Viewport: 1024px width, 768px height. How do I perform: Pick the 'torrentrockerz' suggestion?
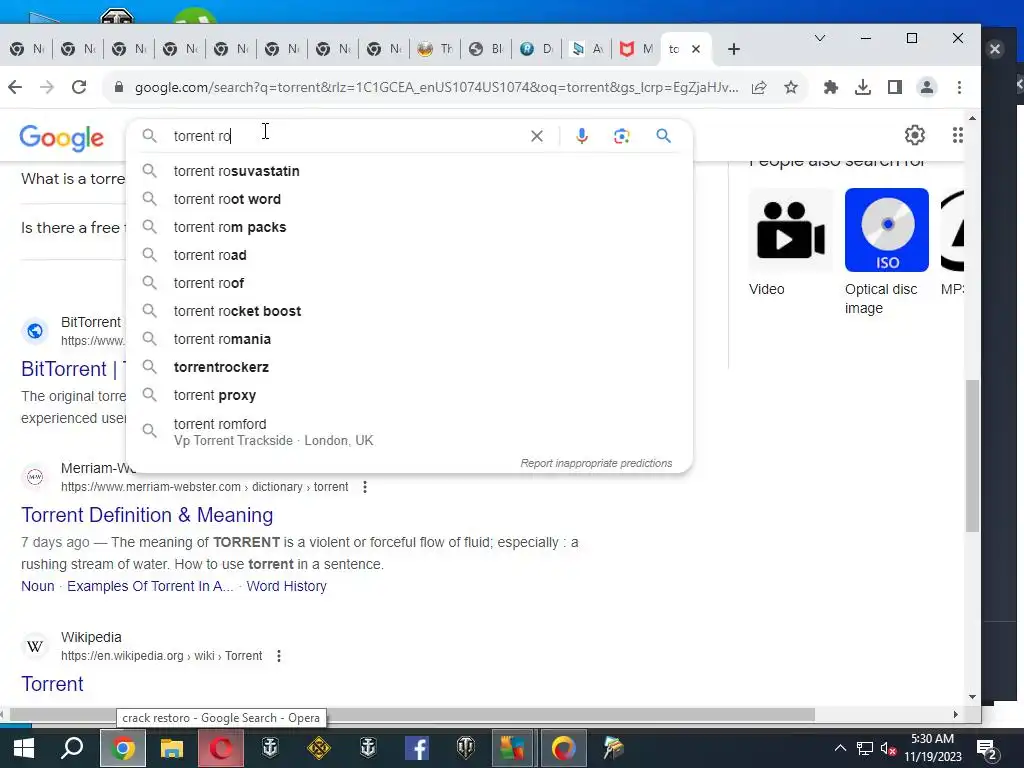[409, 368]
